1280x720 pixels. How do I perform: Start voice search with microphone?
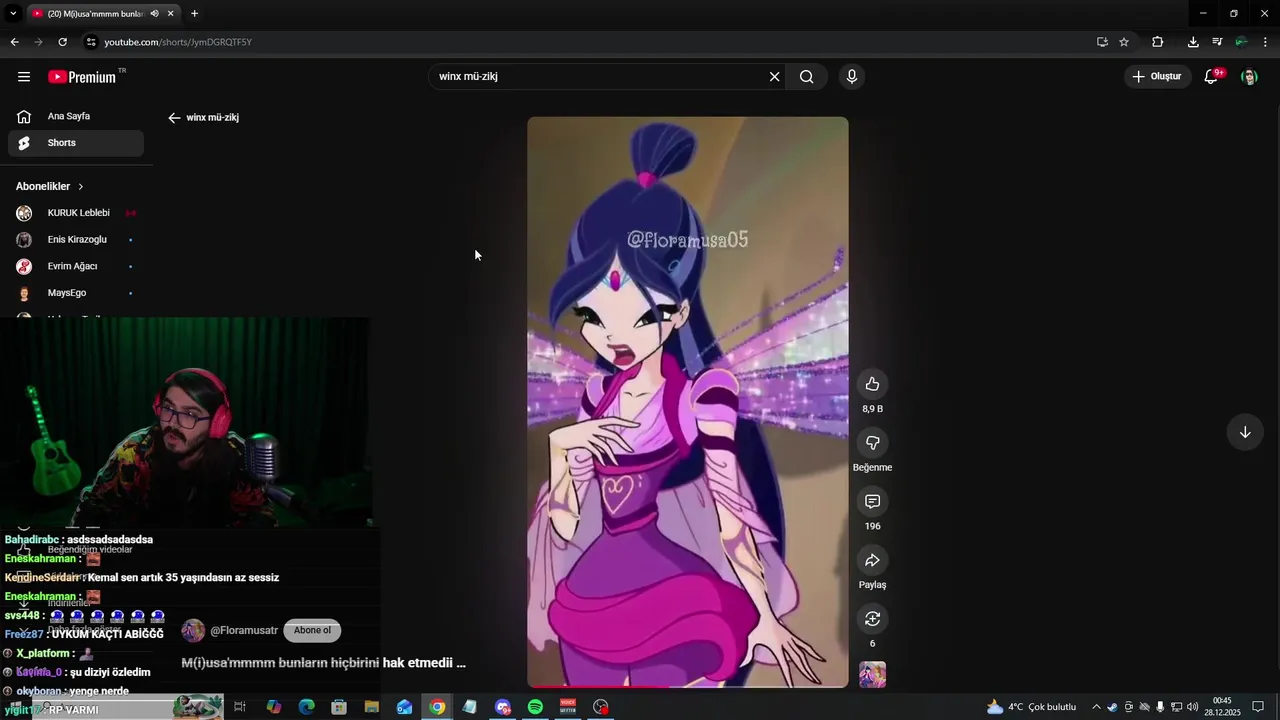(x=852, y=77)
